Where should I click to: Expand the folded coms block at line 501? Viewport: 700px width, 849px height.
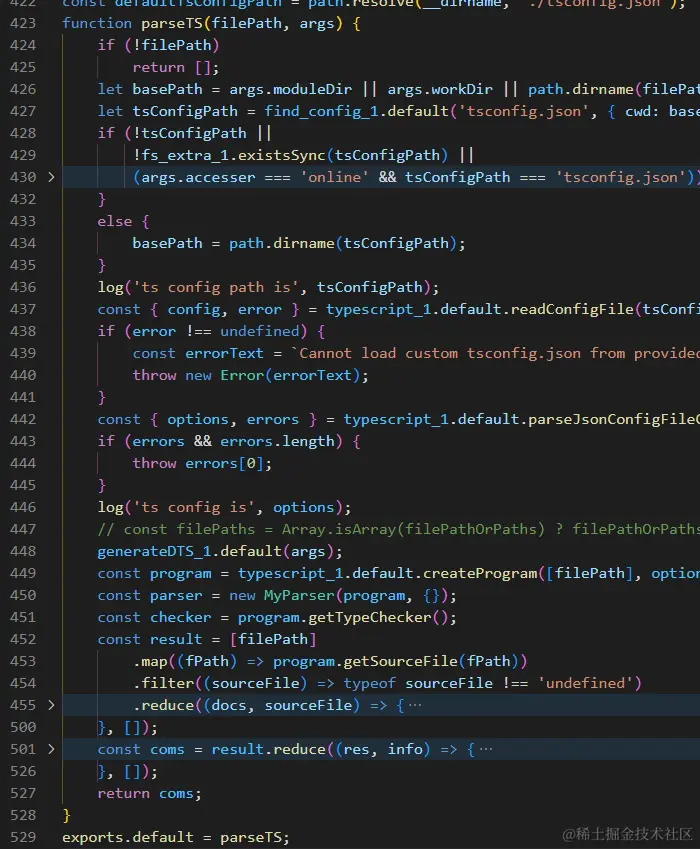(x=51, y=749)
